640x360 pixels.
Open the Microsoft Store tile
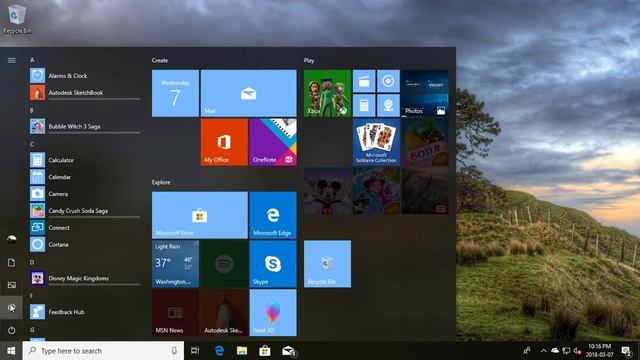pos(200,215)
